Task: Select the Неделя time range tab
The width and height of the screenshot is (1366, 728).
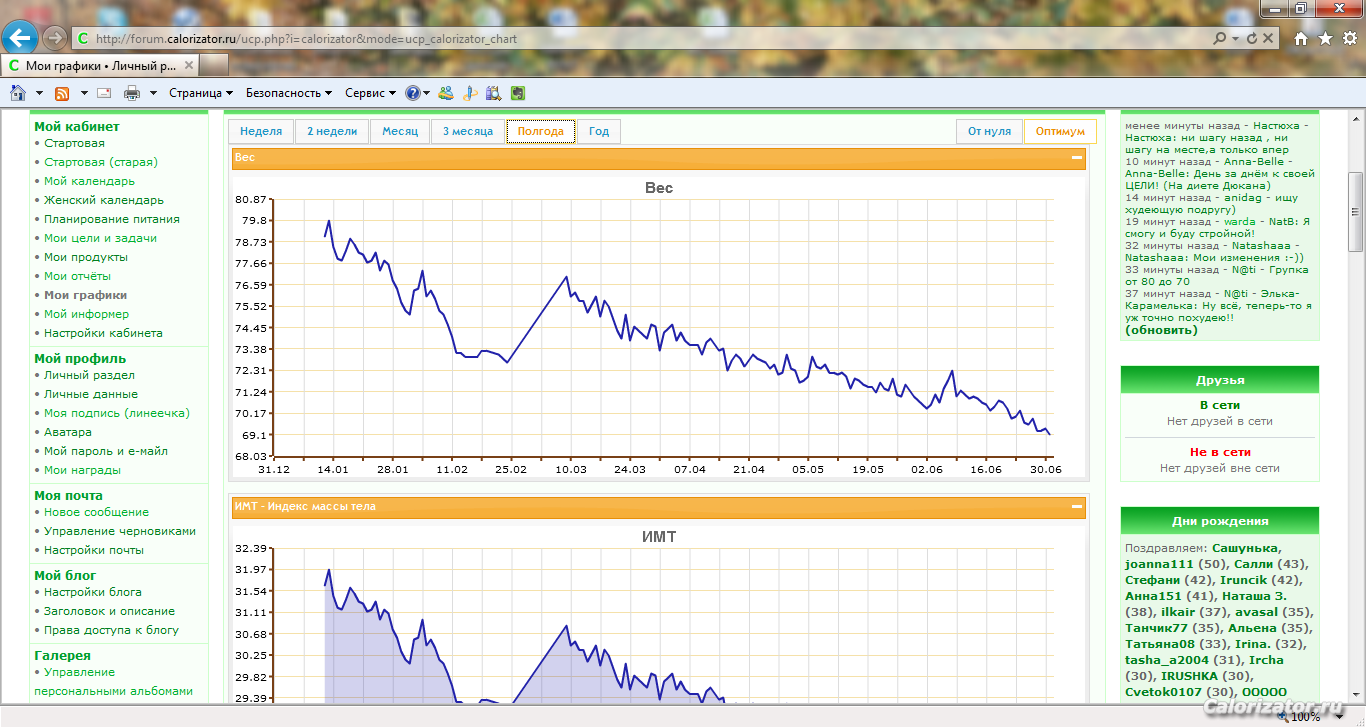Action: tap(261, 132)
